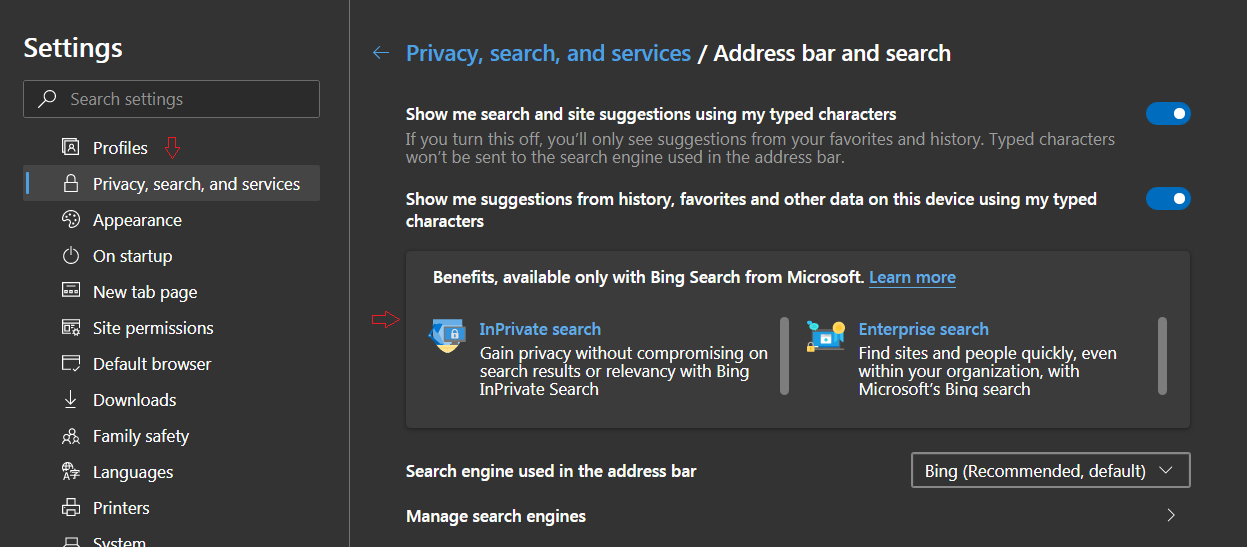Open On startup settings
Image resolution: width=1247 pixels, height=547 pixels.
click(172, 256)
